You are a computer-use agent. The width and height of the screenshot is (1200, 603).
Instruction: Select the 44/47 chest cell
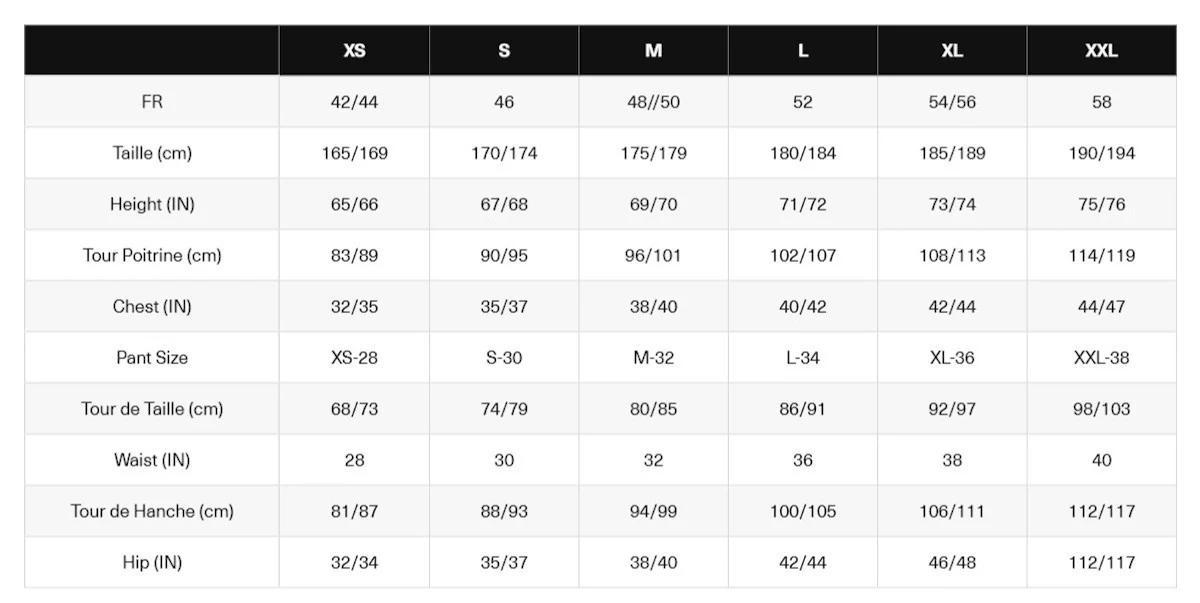(1101, 306)
